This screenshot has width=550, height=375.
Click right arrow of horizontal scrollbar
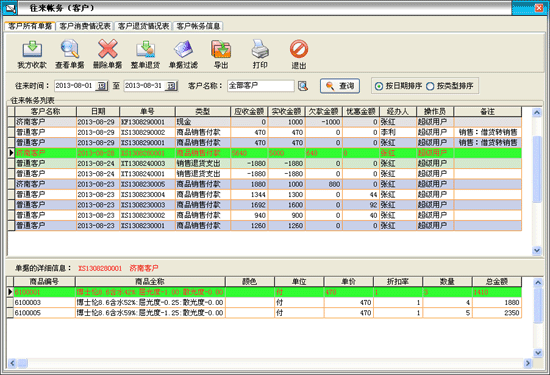[x=528, y=363]
